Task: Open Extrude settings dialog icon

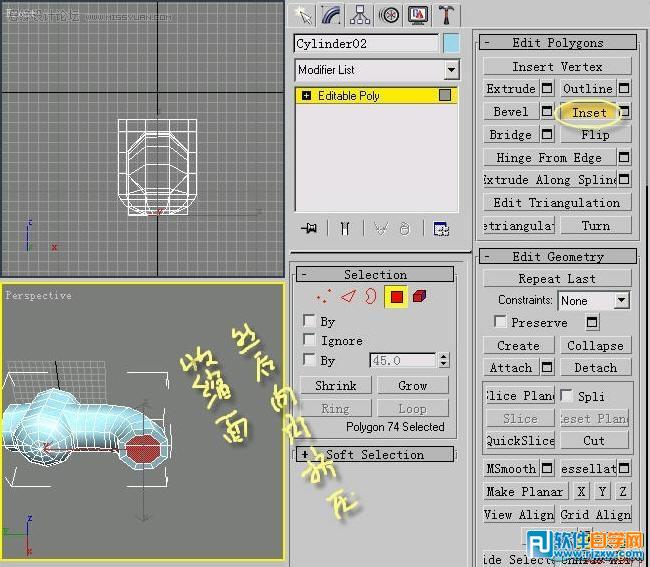Action: [x=547, y=88]
